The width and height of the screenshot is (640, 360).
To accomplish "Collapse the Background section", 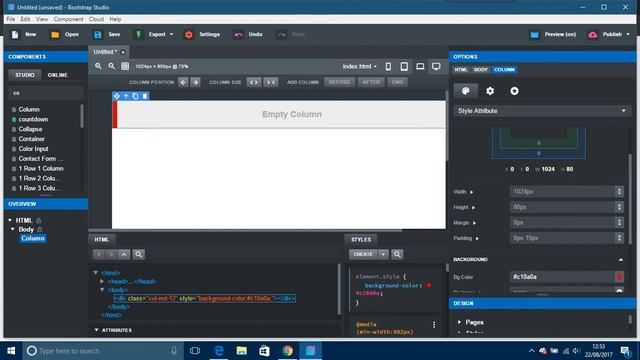I will (620, 260).
